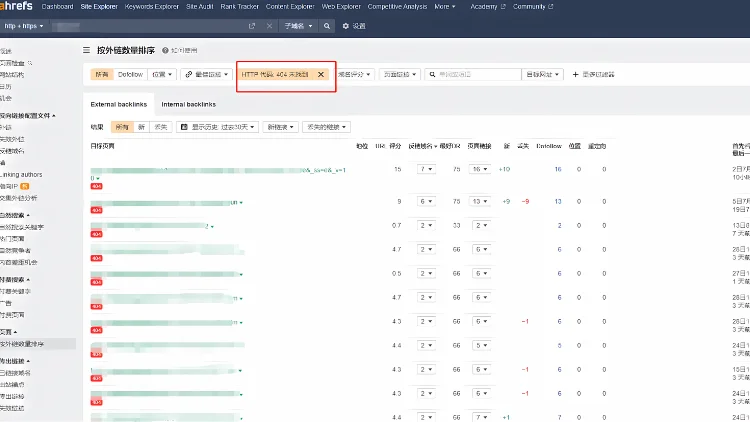This screenshot has height=422, width=750.
Task: Click the help question mark icon
Action: point(165,50)
